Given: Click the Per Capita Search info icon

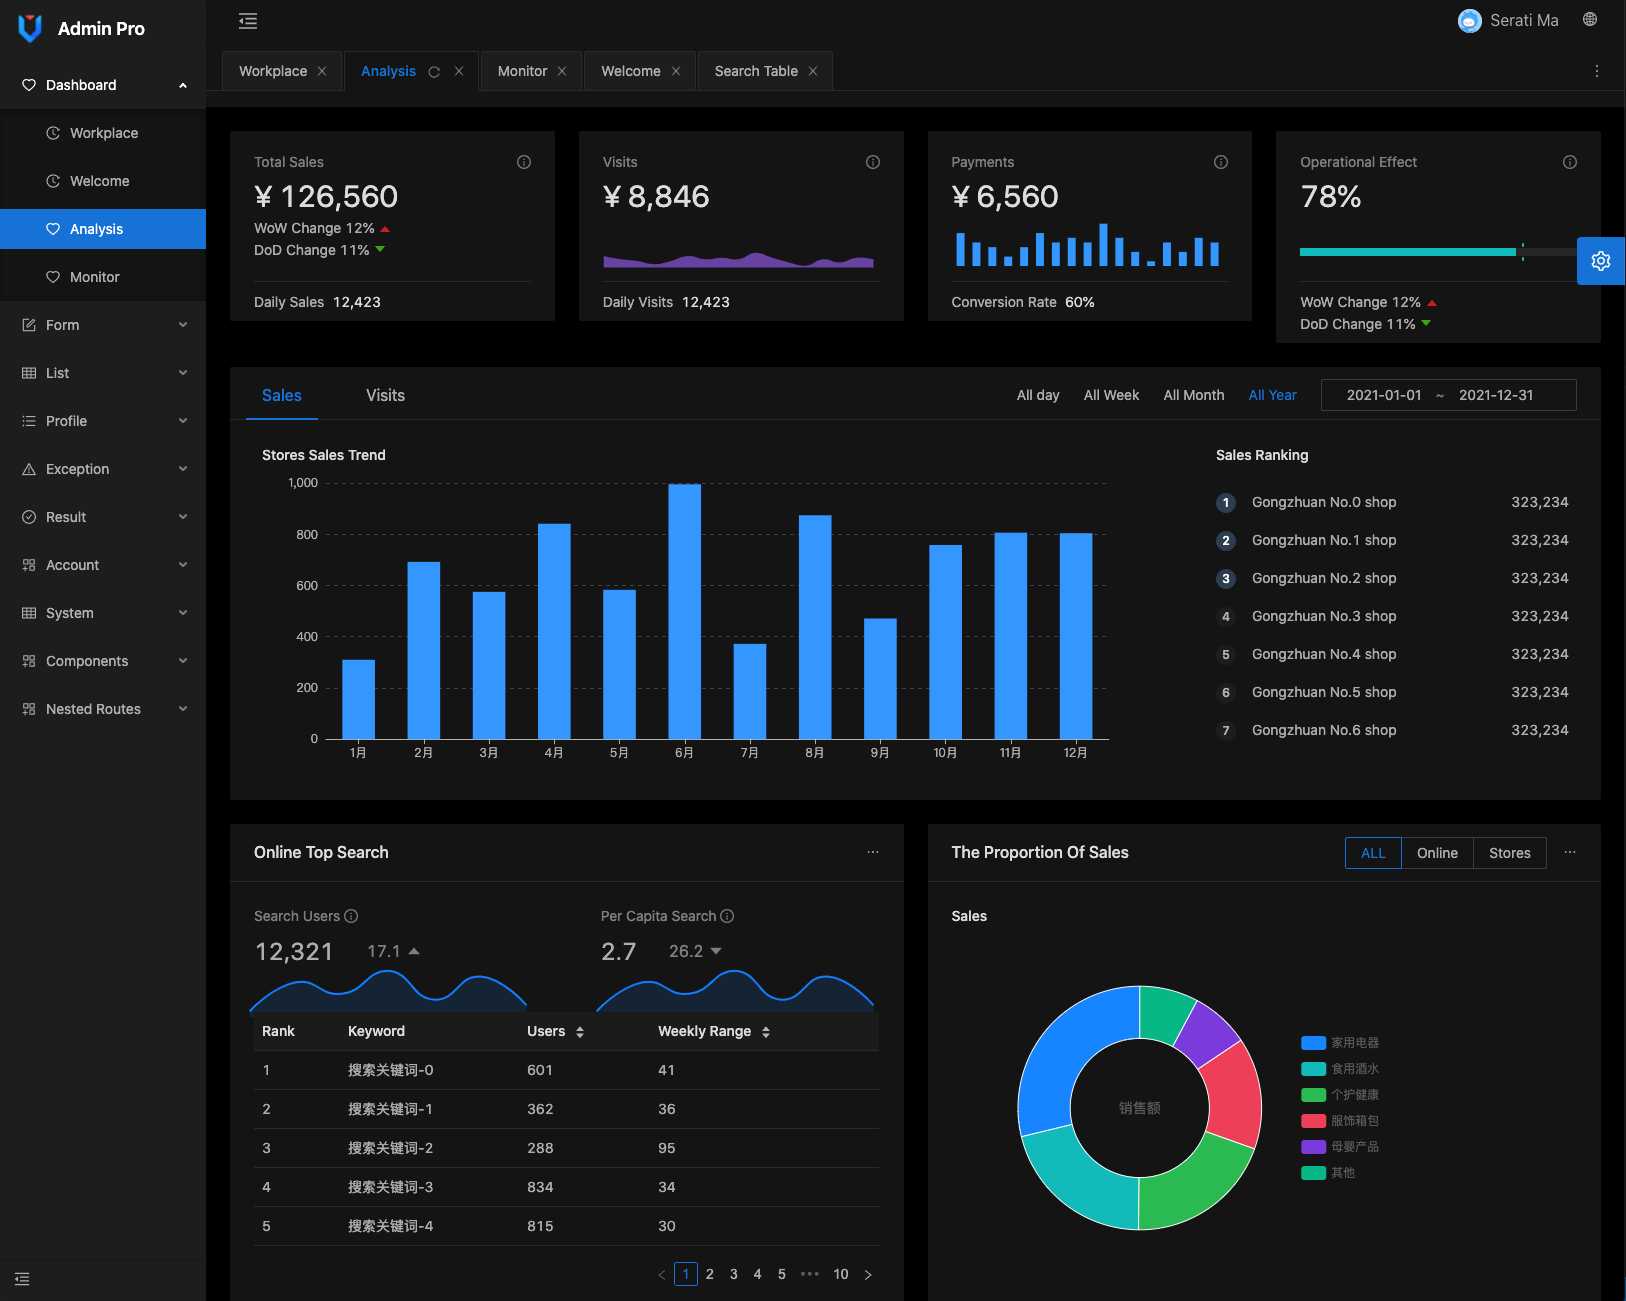Looking at the screenshot, I should point(727,916).
